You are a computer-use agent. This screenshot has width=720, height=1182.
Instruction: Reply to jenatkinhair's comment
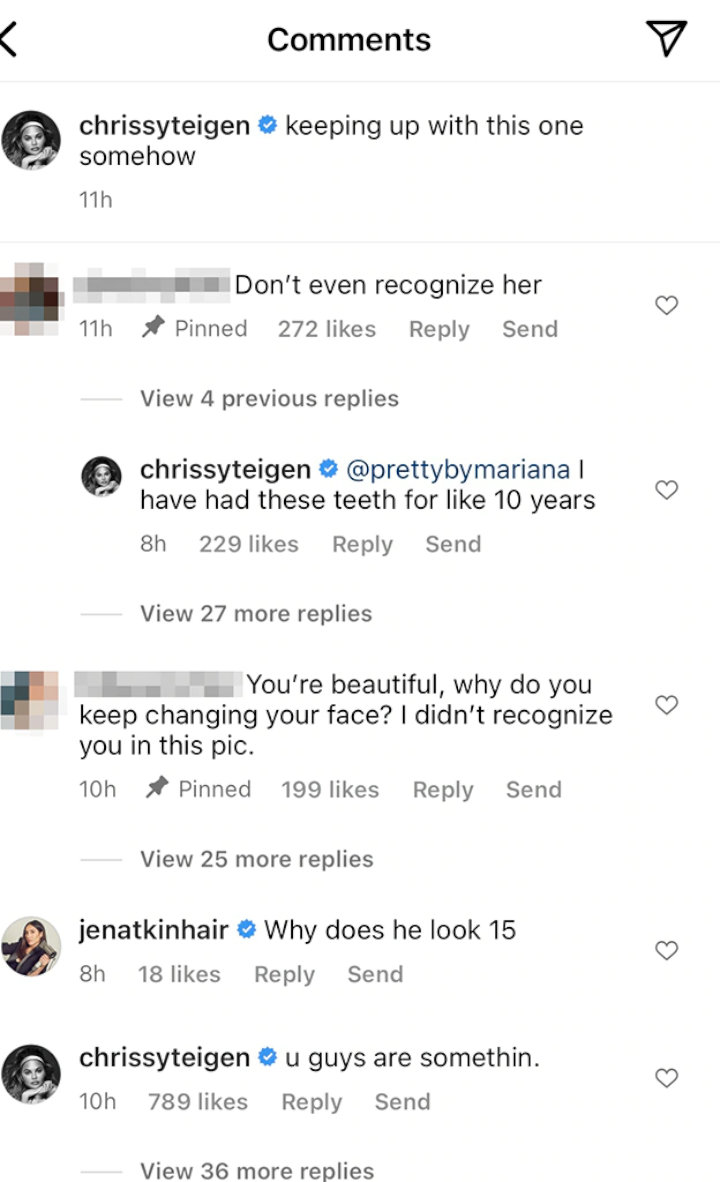[284, 974]
